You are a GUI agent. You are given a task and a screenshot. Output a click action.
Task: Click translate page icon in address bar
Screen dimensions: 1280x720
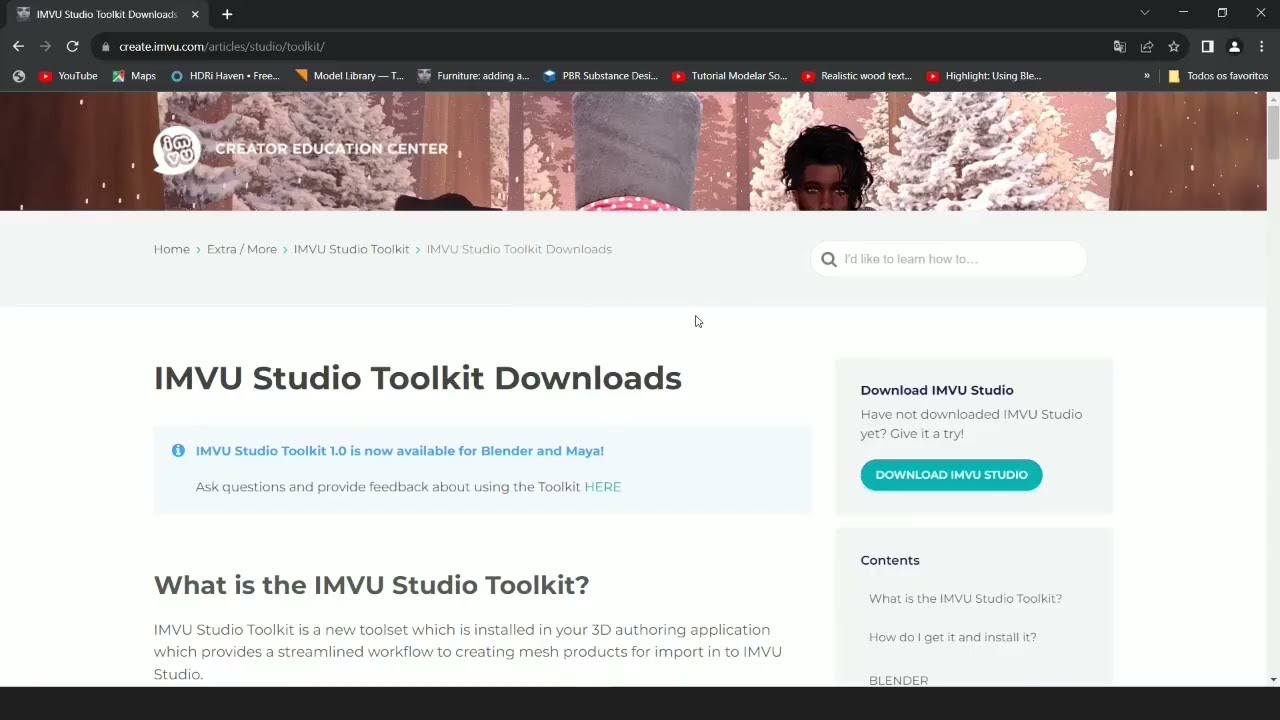pos(1120,46)
